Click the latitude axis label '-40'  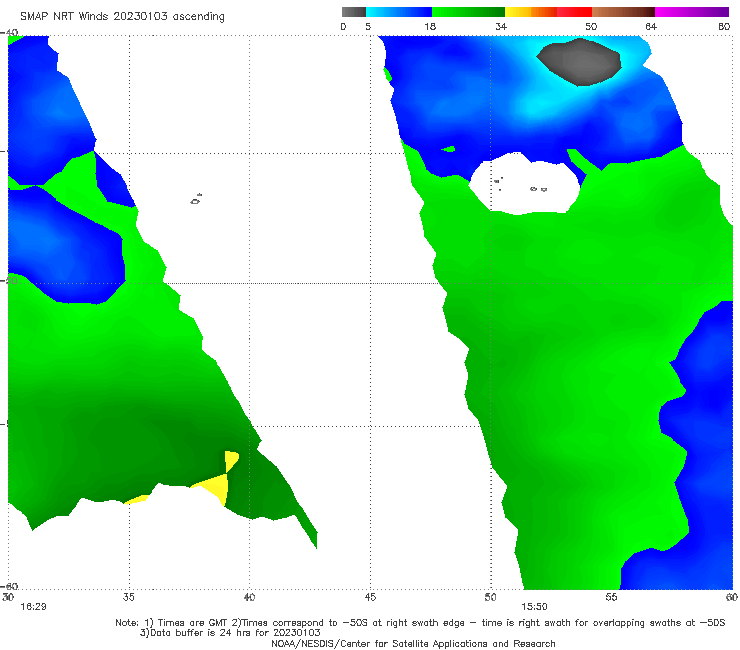(9, 33)
